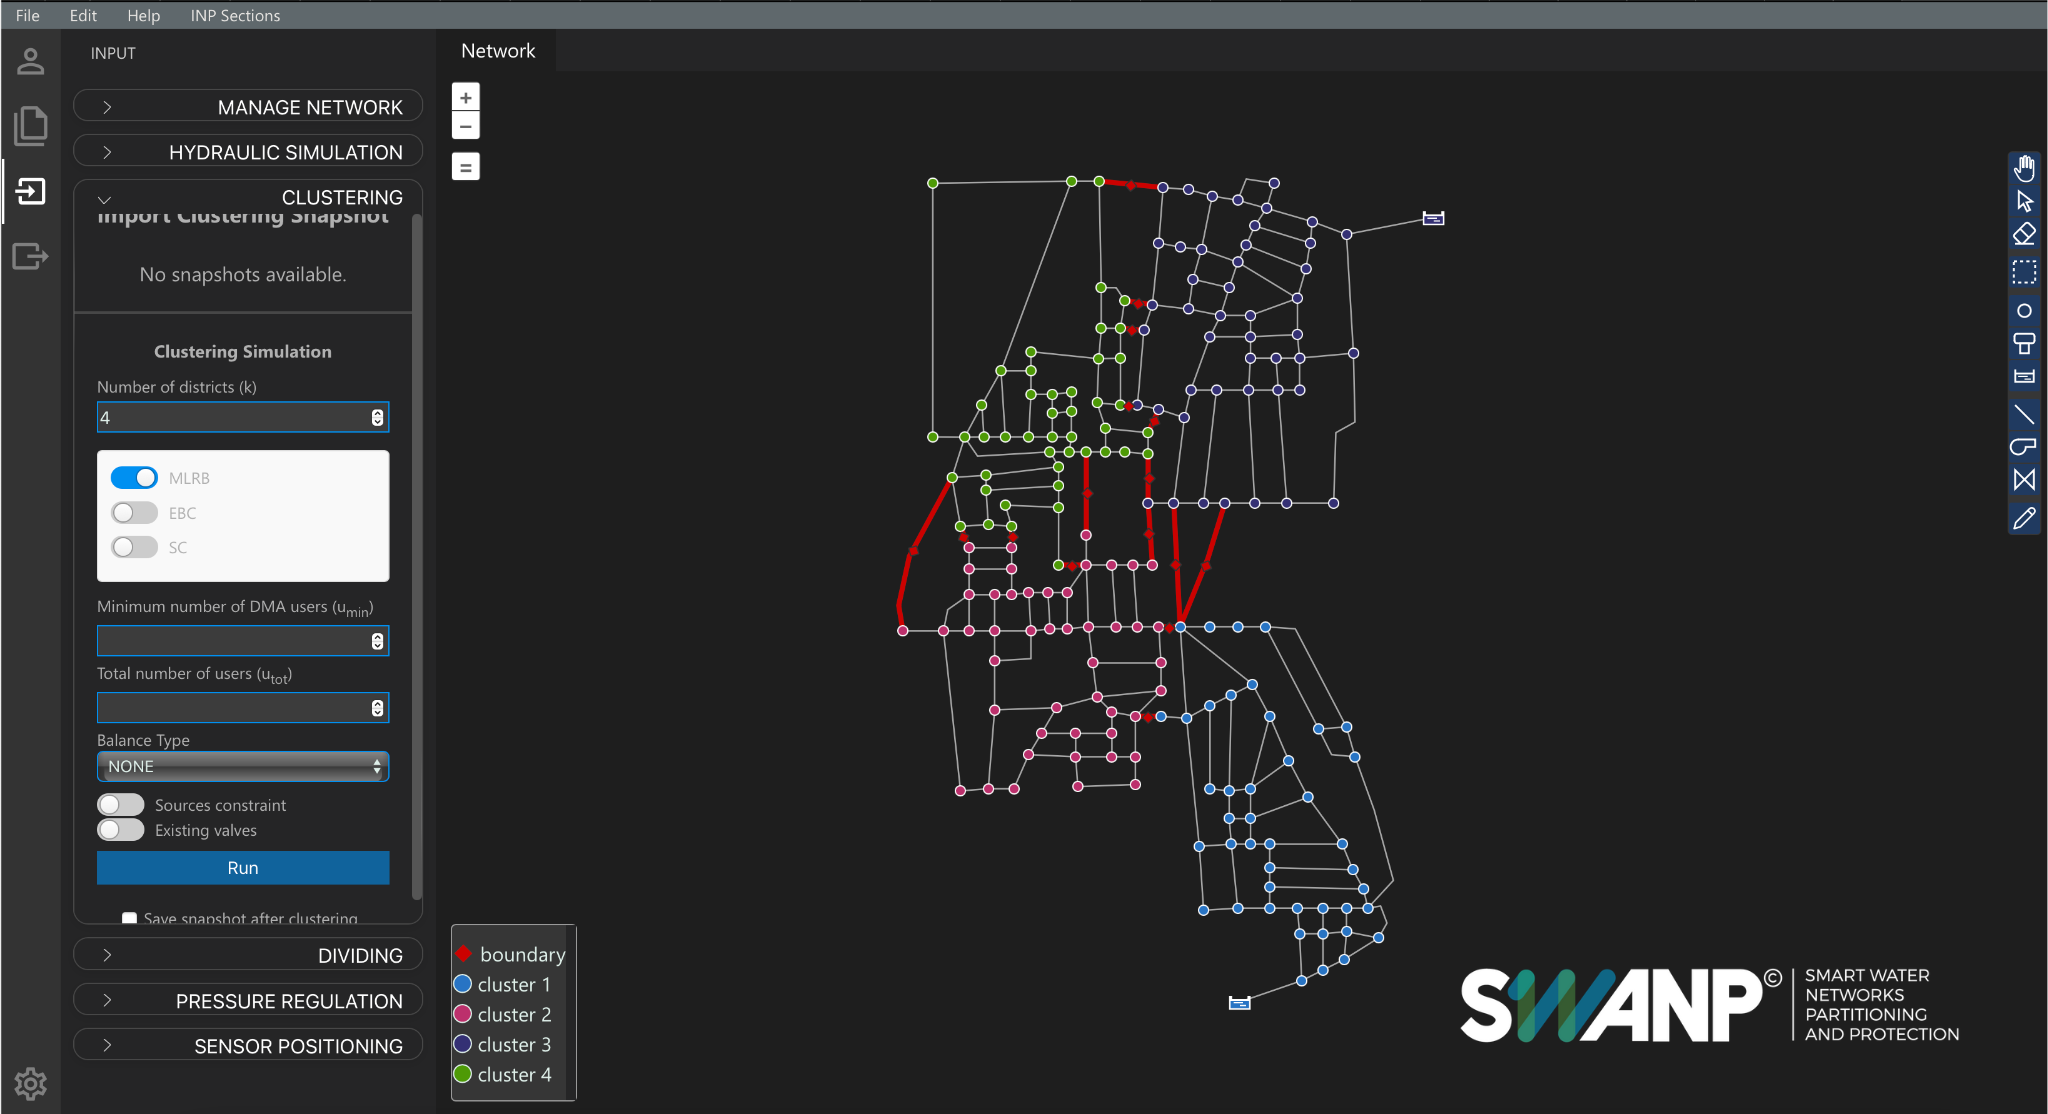Expand the PRESSURE REGULATION section
The height and width of the screenshot is (1114, 2048).
pyautogui.click(x=248, y=1001)
